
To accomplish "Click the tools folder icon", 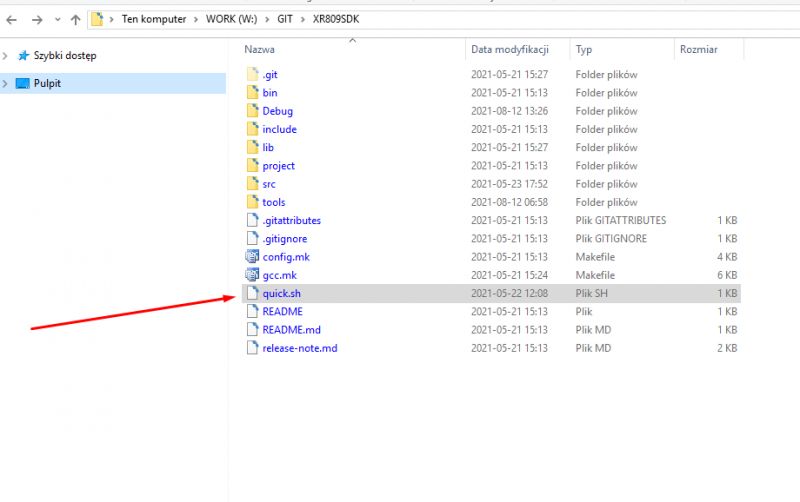I will (x=253, y=202).
